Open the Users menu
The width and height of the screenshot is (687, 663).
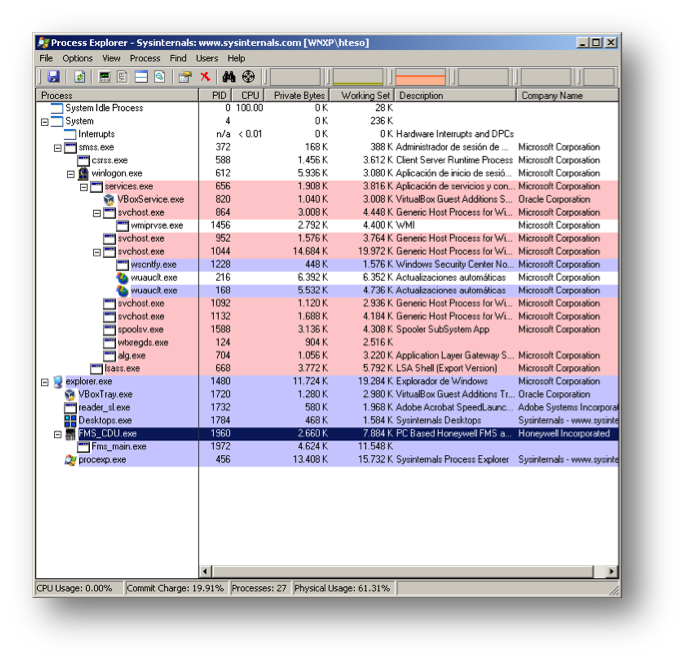207,58
